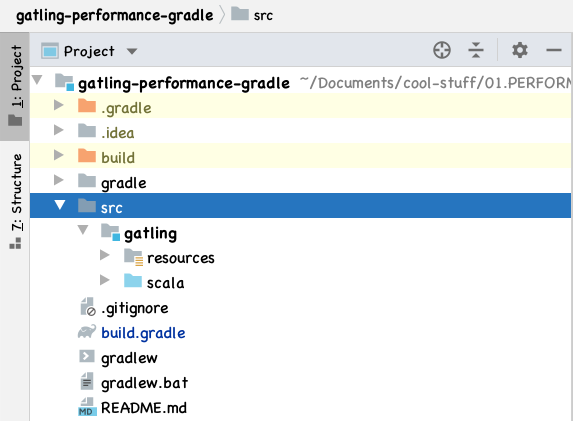This screenshot has width=573, height=421.
Task: Click the root project module folder icon
Action: 64,82
